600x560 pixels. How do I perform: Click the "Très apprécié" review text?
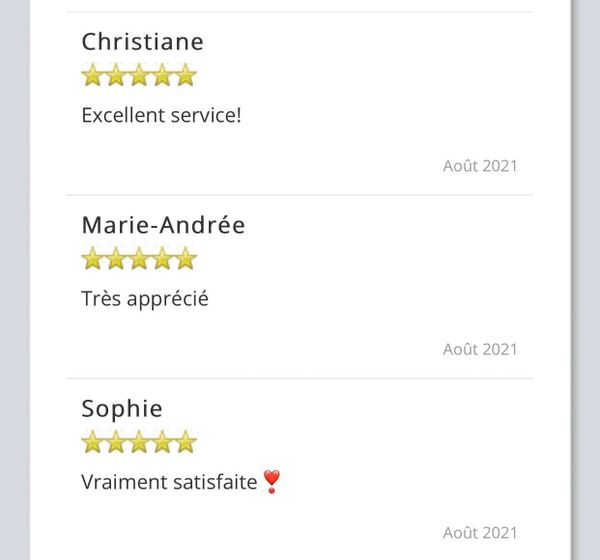point(145,298)
